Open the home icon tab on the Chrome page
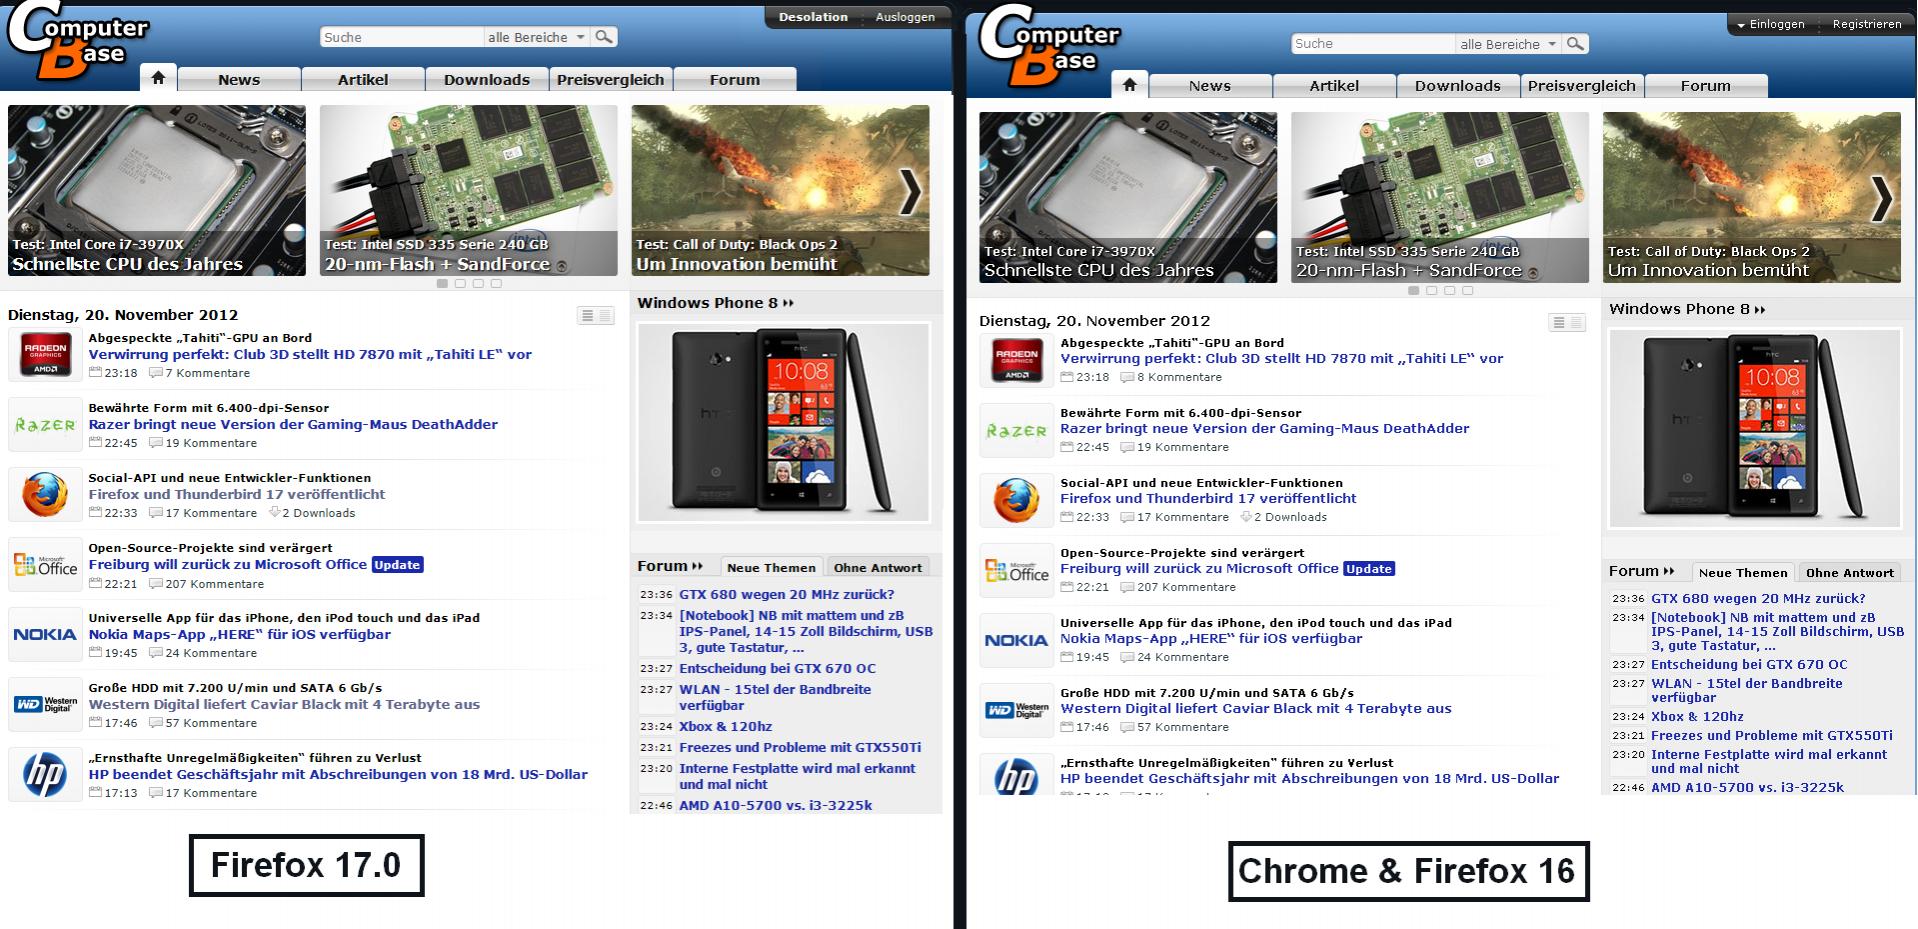Image resolution: width=1918 pixels, height=929 pixels. pos(1129,84)
